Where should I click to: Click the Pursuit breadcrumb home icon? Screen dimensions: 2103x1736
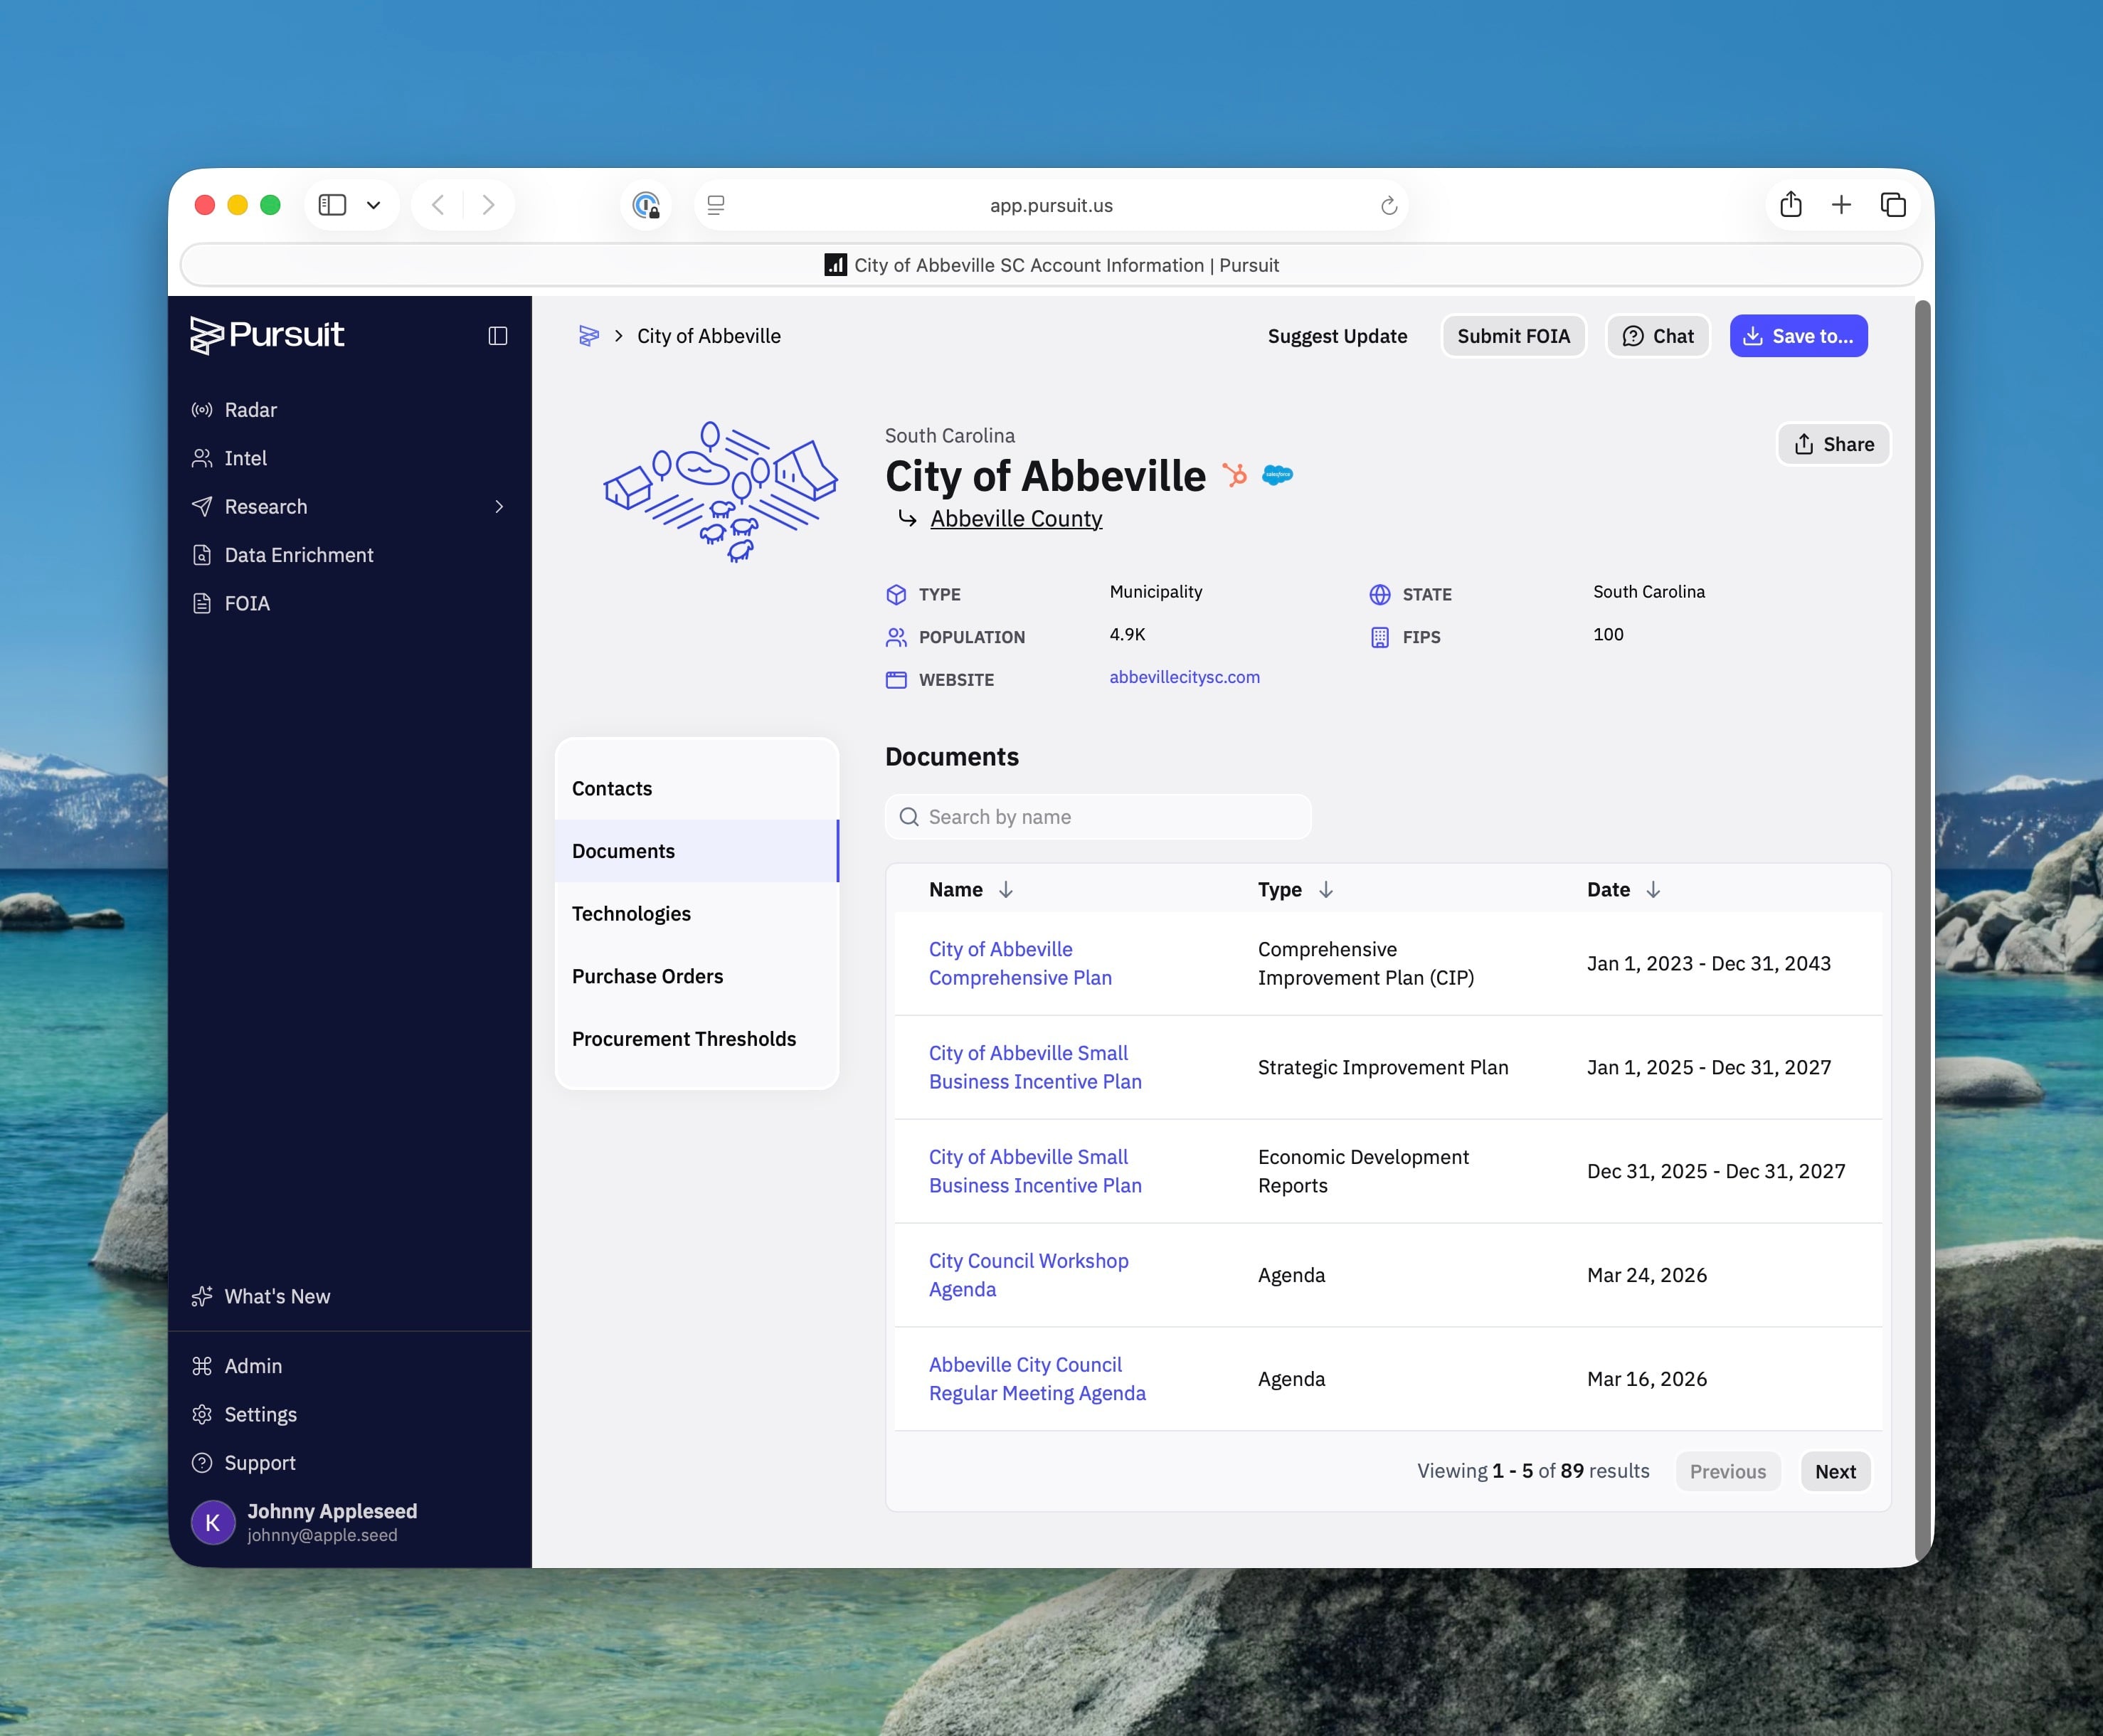(589, 336)
